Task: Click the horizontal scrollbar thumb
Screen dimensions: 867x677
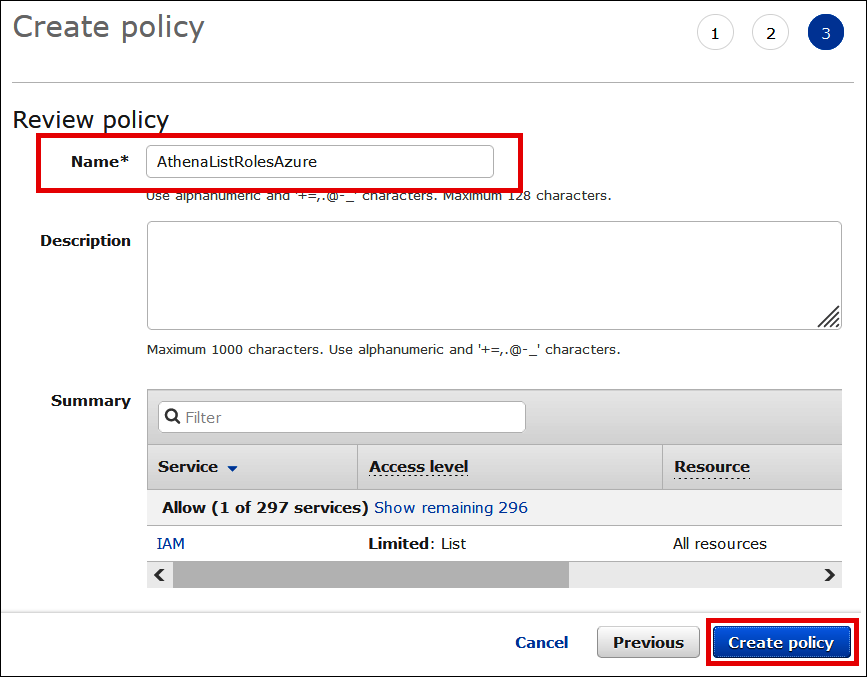Action: pyautogui.click(x=370, y=575)
